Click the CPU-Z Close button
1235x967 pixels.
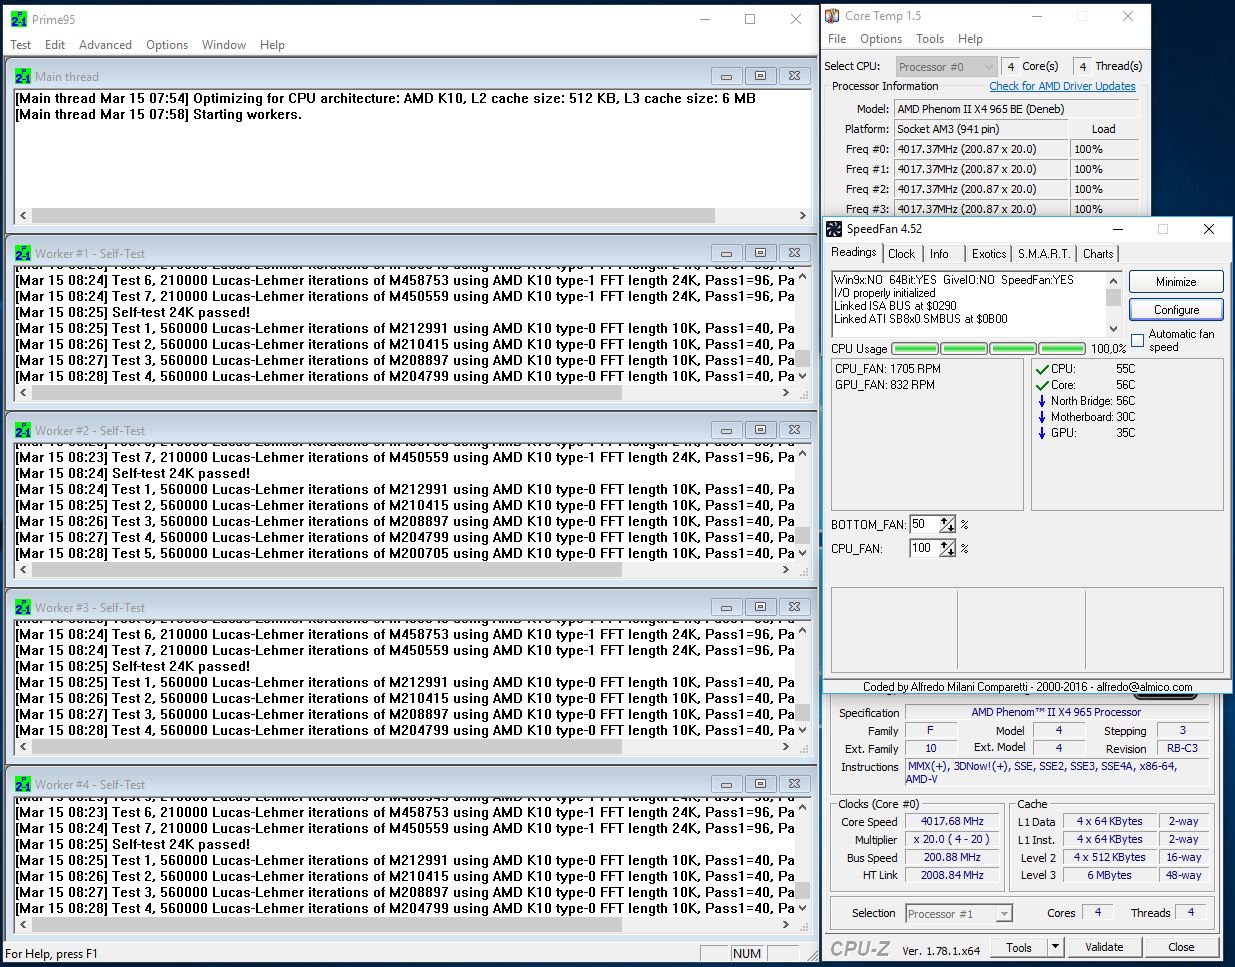(x=1181, y=946)
